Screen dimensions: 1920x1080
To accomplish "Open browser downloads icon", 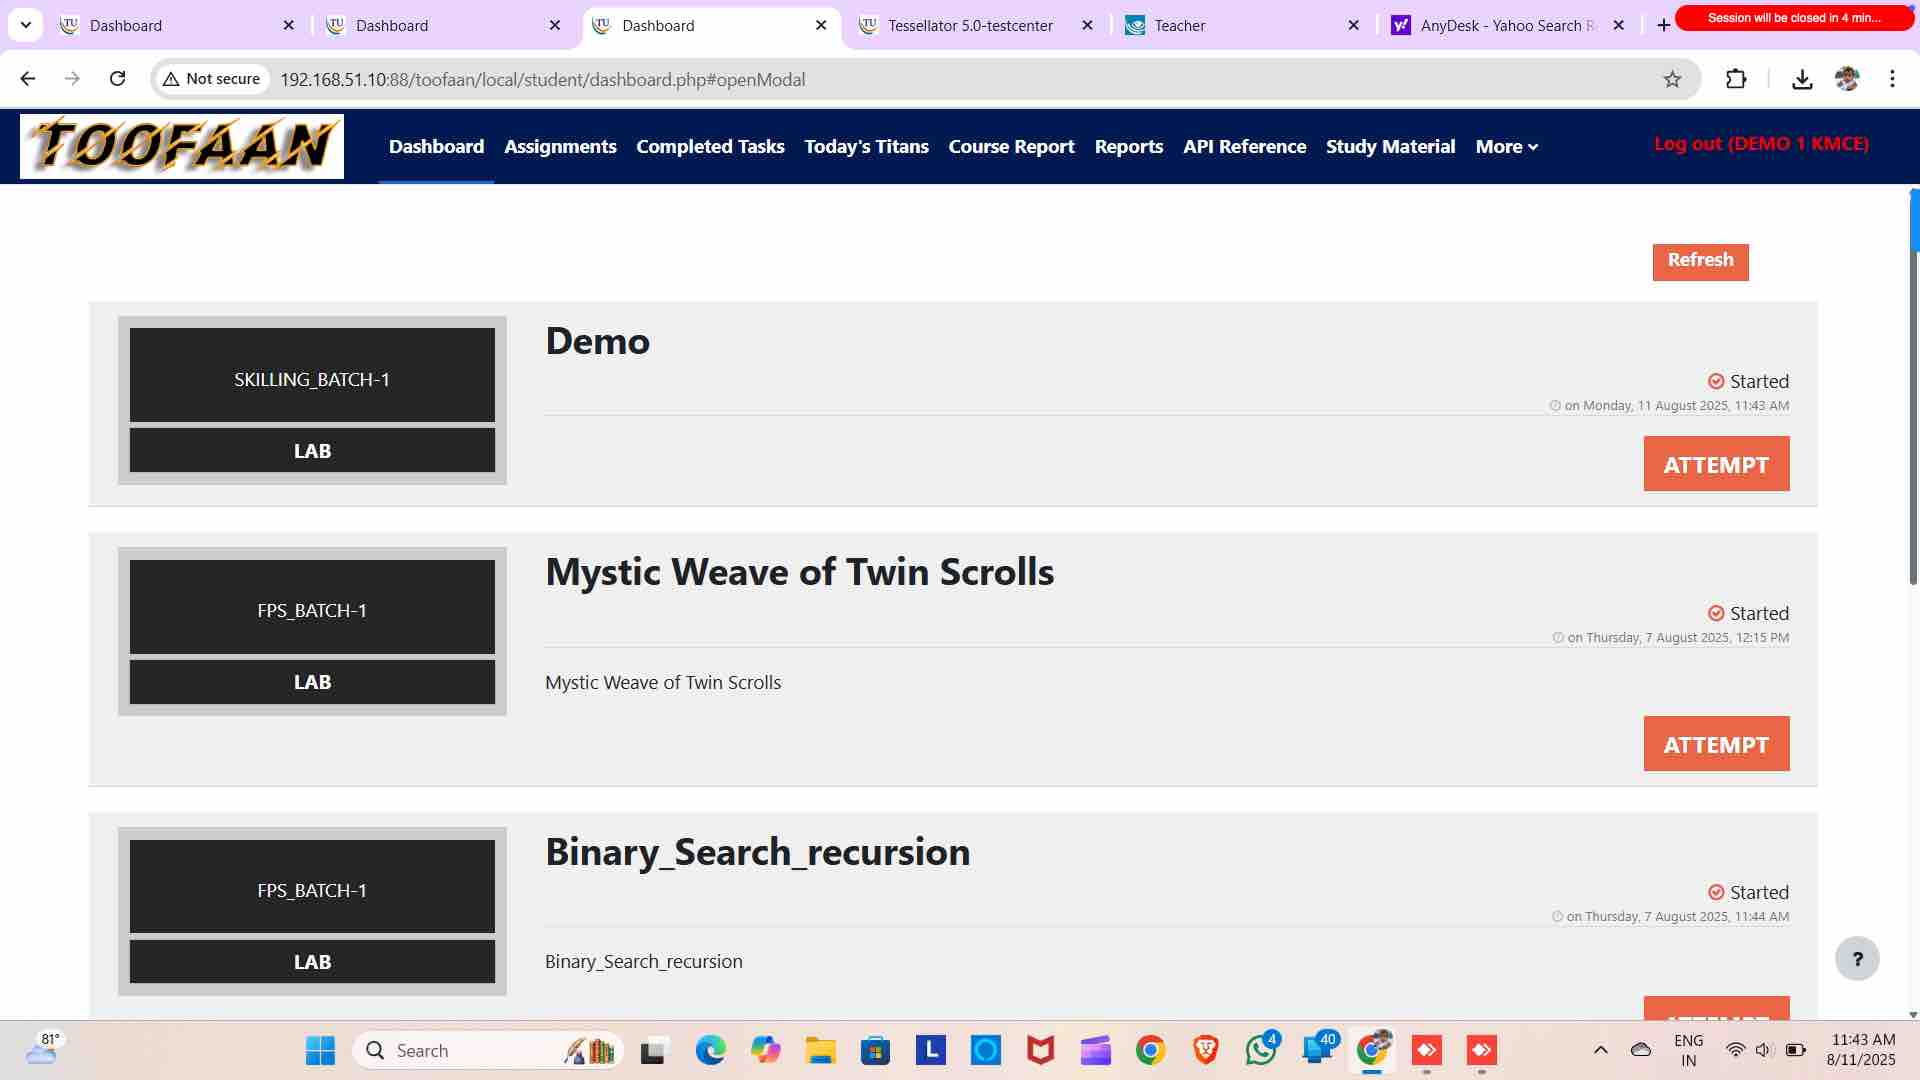I will [x=1802, y=79].
